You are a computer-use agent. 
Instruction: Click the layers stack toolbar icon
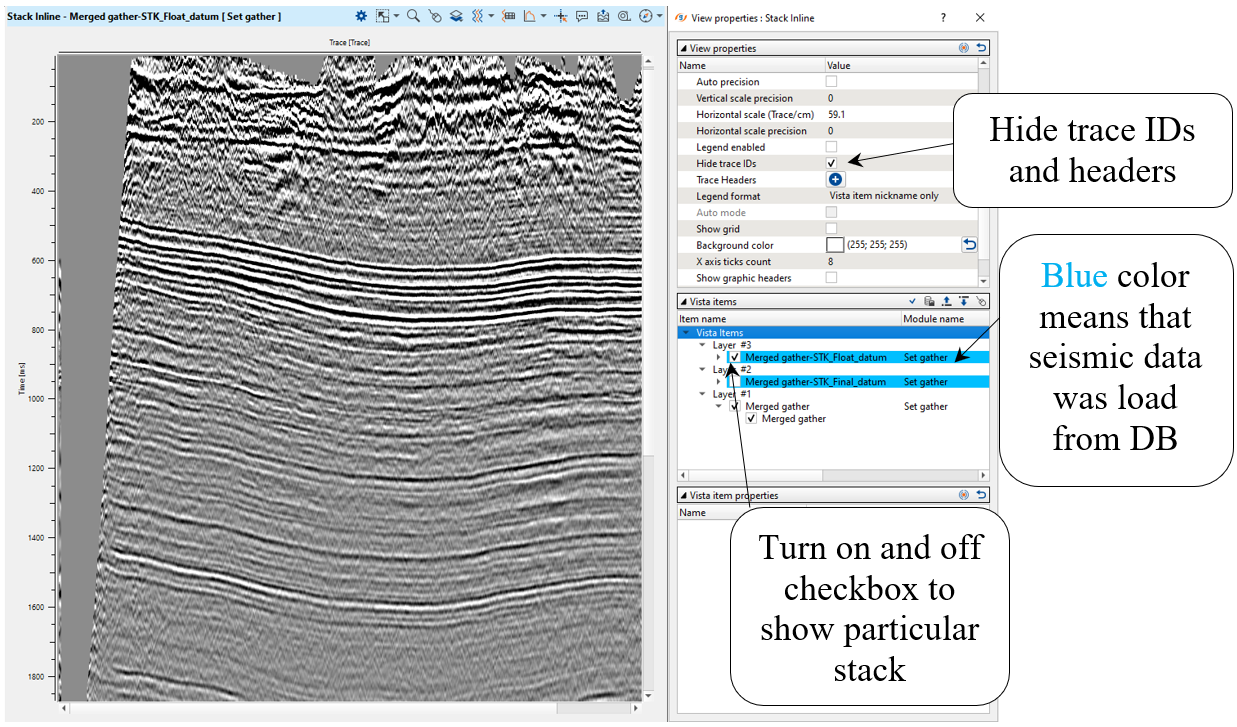tap(455, 17)
